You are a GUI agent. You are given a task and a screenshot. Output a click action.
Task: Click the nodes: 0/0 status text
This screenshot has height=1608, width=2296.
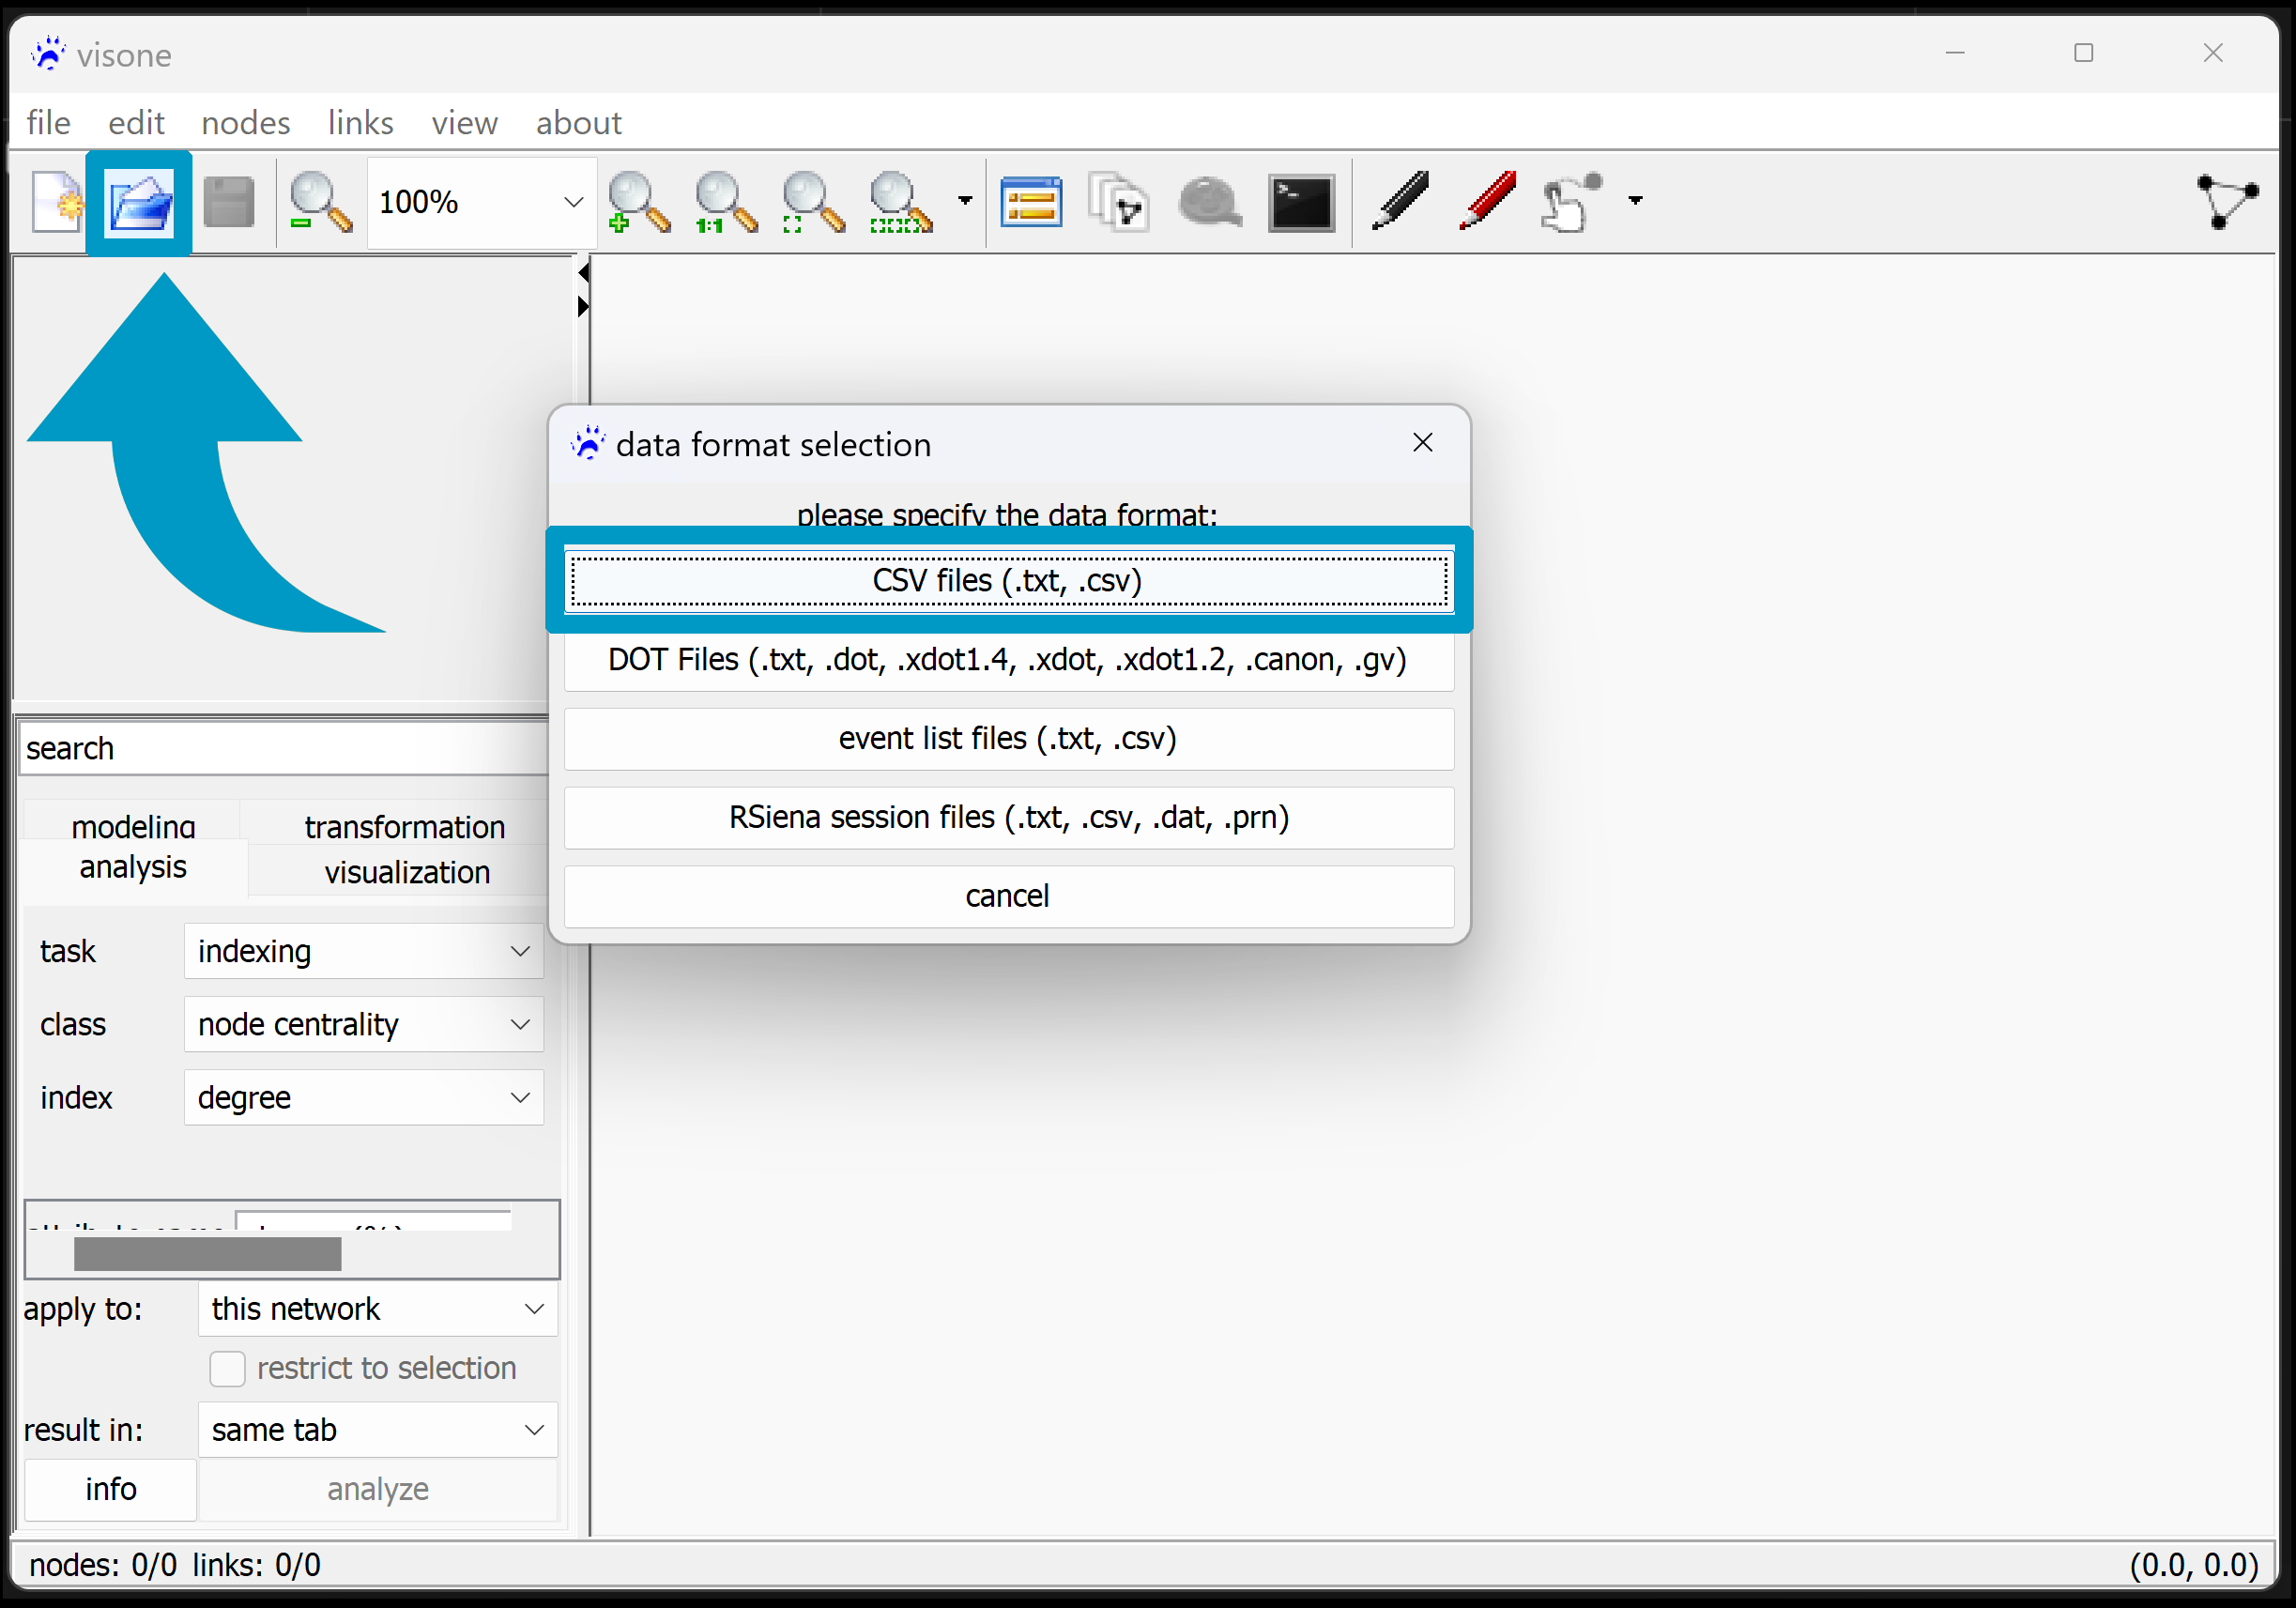(102, 1565)
